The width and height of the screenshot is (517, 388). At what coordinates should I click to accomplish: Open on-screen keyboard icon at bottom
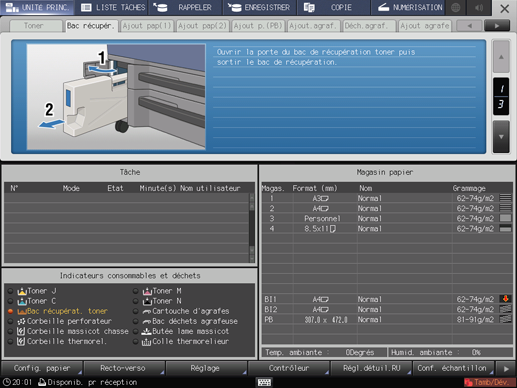264,382
